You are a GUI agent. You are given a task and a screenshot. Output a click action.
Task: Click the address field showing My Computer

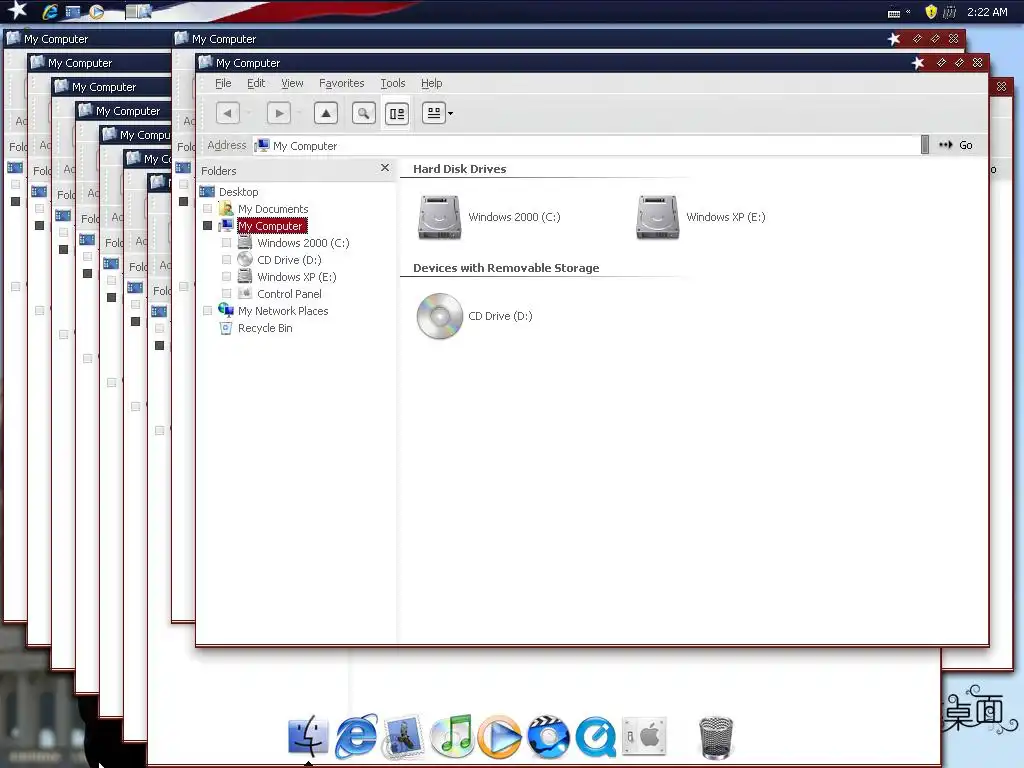586,146
